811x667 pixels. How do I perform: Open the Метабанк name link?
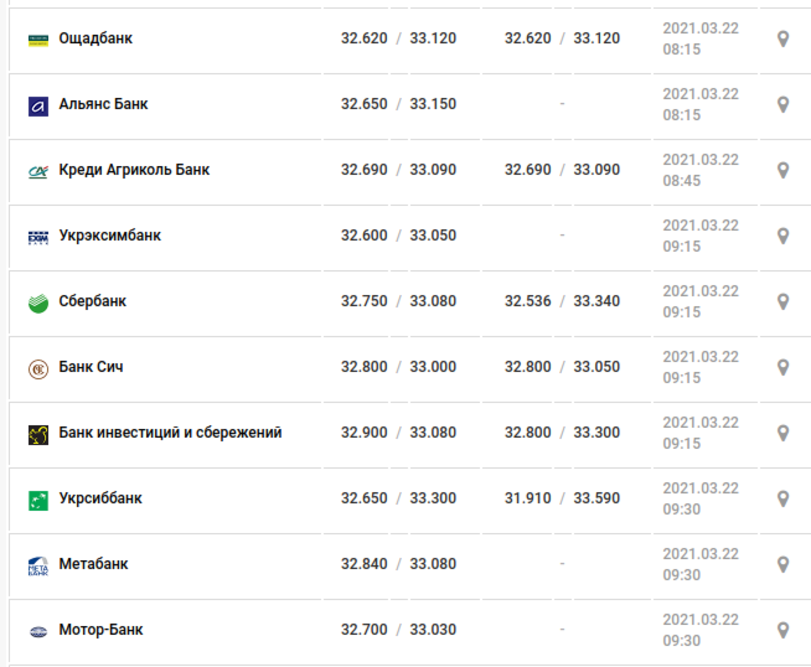tap(94, 564)
